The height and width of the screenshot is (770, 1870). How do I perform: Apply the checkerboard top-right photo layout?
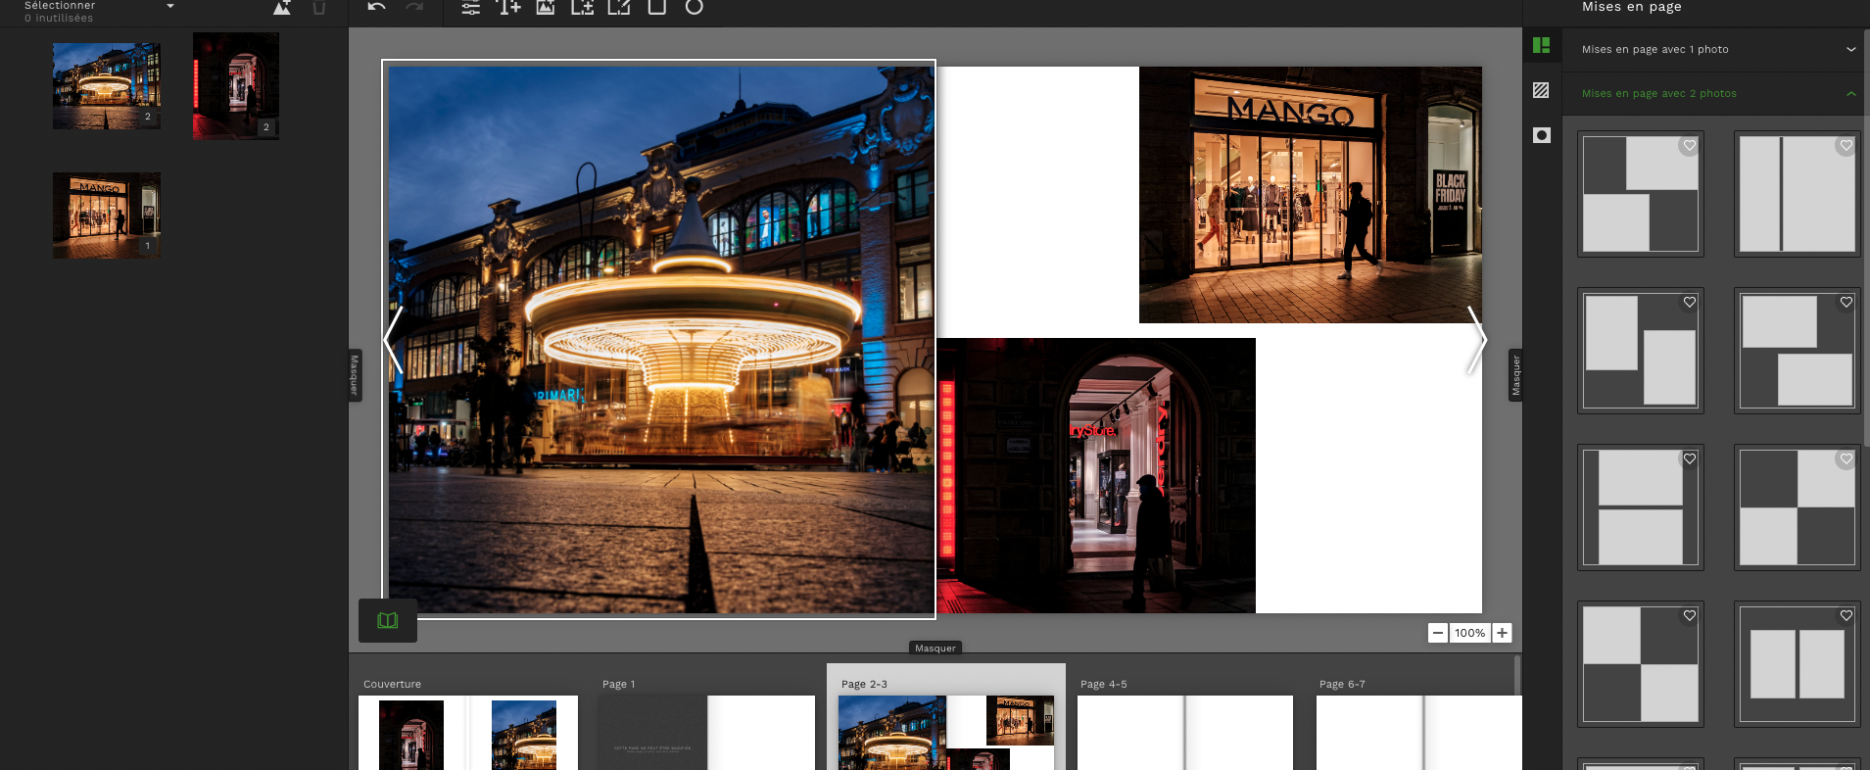(x=1797, y=507)
